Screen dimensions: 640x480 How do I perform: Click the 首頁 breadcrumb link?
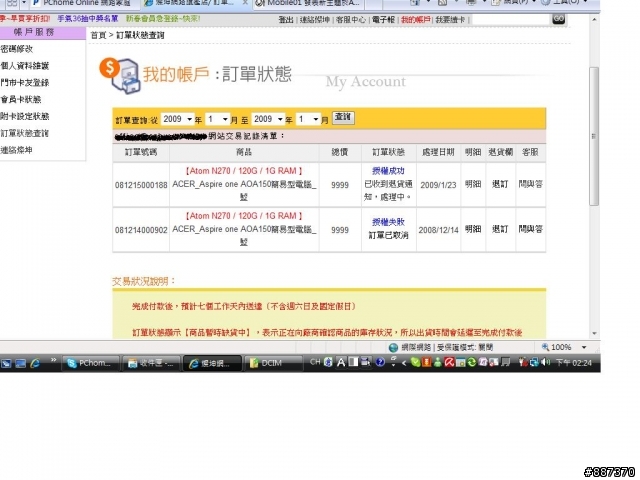(98, 36)
